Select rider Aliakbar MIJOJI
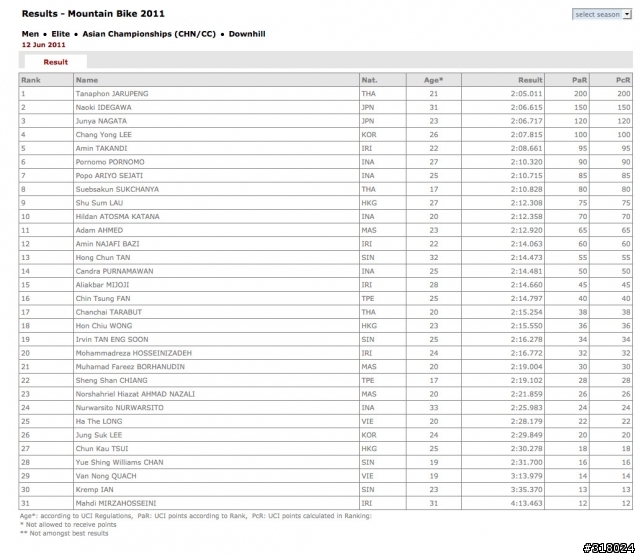The image size is (640, 556). pos(102,285)
